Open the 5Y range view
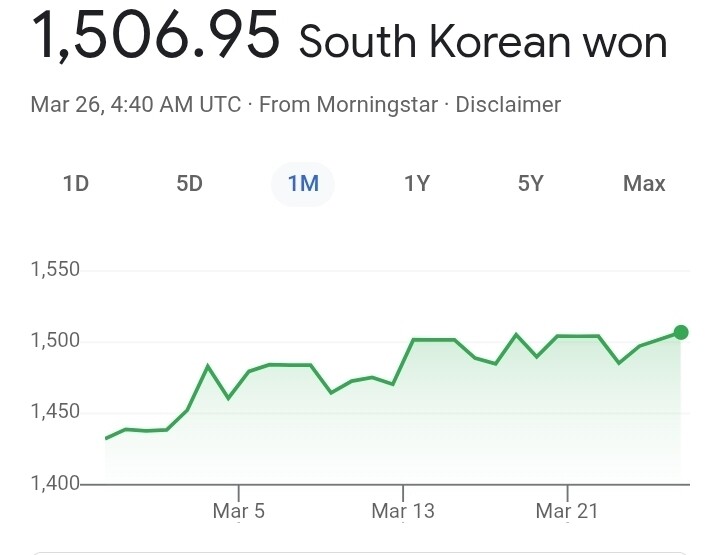Viewport: 720px width, 555px height. click(x=530, y=184)
